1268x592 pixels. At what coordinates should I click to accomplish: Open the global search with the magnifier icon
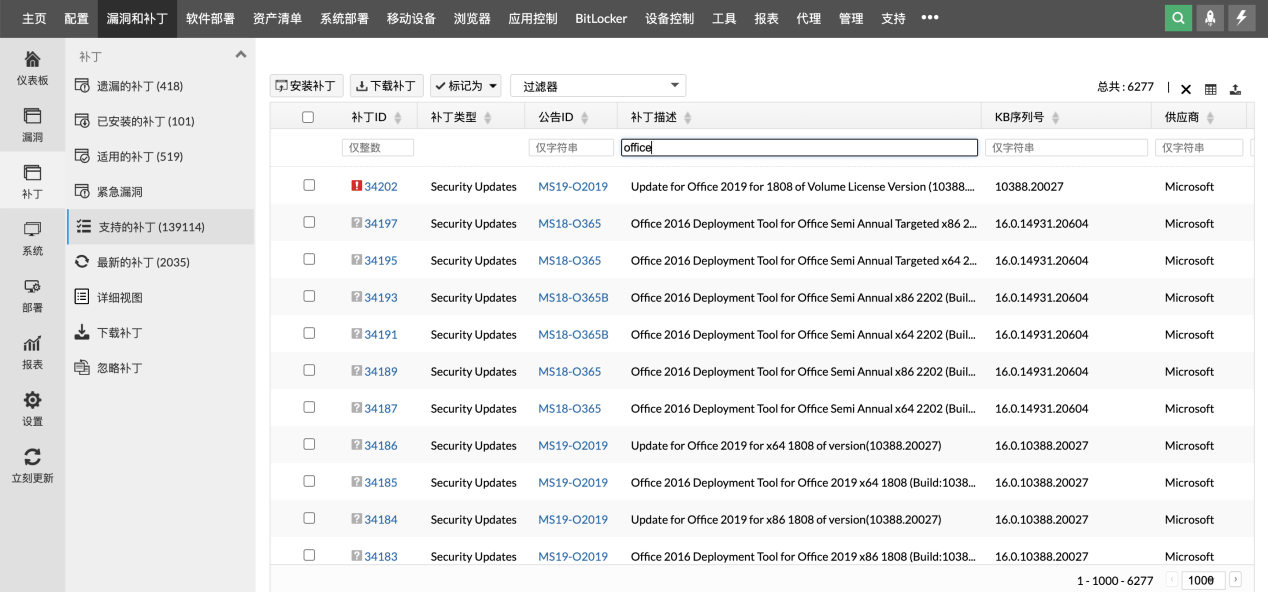(x=1177, y=18)
